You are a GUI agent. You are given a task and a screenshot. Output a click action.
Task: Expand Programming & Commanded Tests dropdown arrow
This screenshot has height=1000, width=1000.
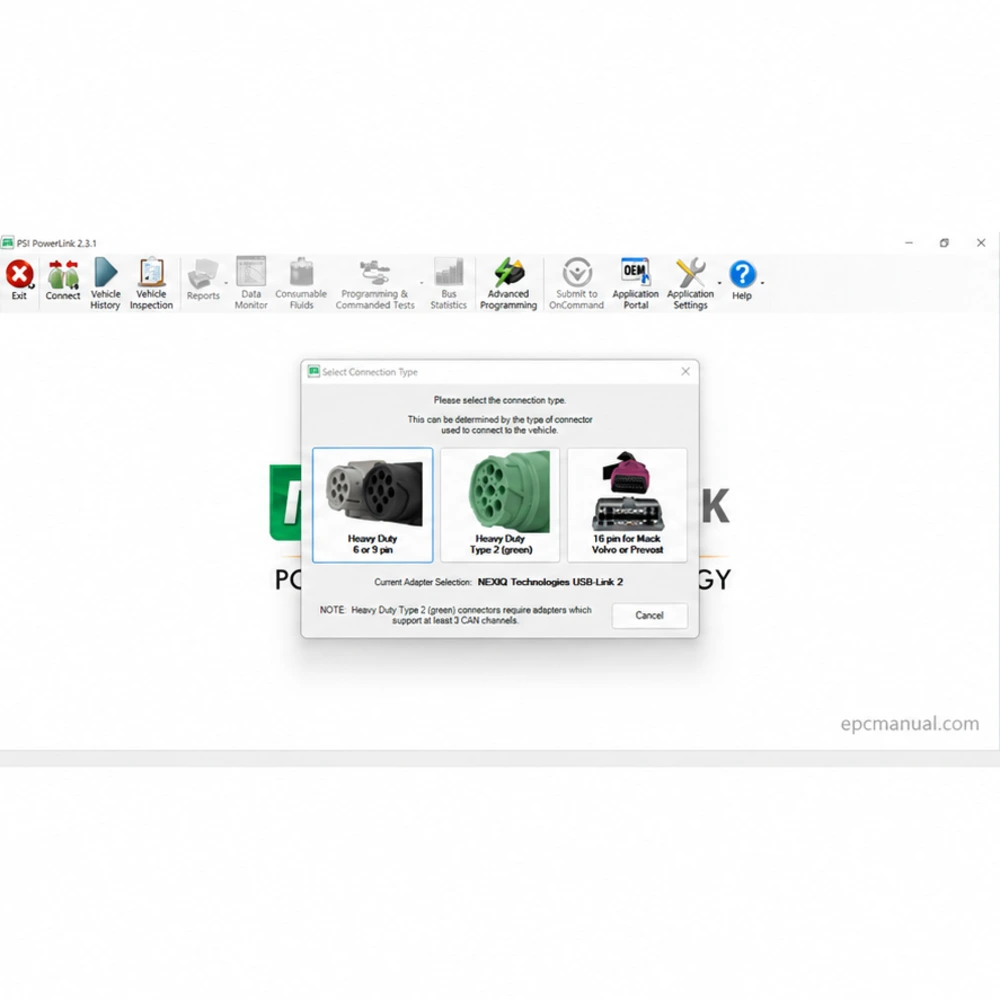pyautogui.click(x=421, y=283)
